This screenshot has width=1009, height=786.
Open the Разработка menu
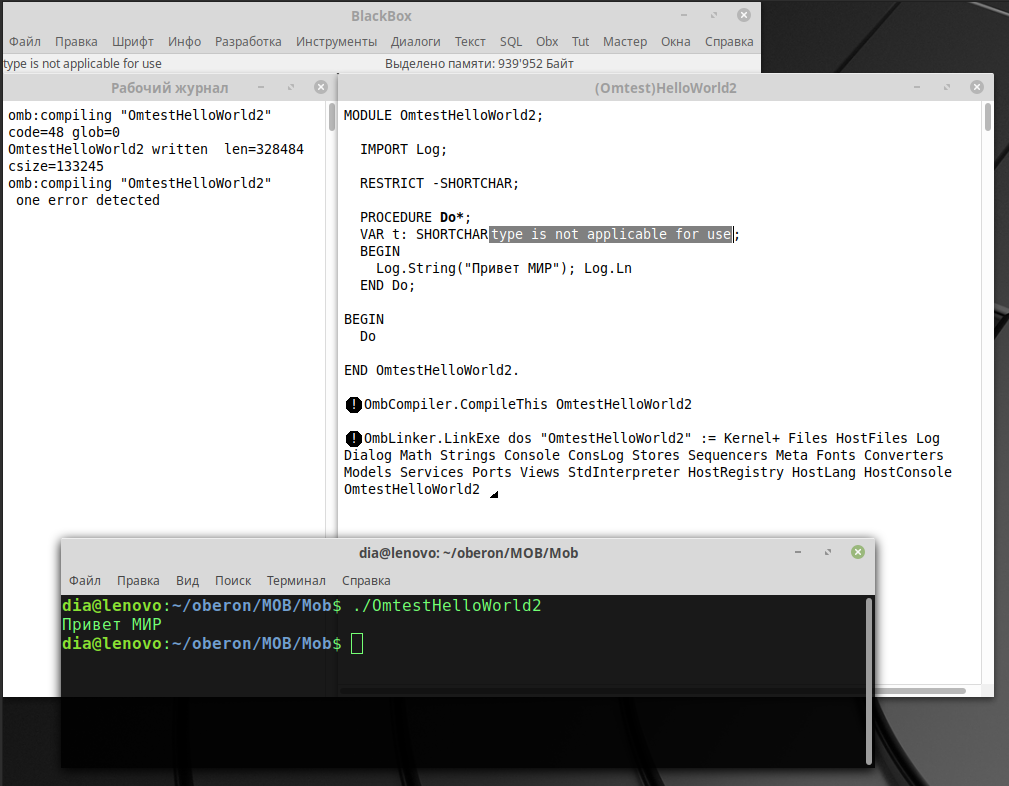(x=248, y=41)
